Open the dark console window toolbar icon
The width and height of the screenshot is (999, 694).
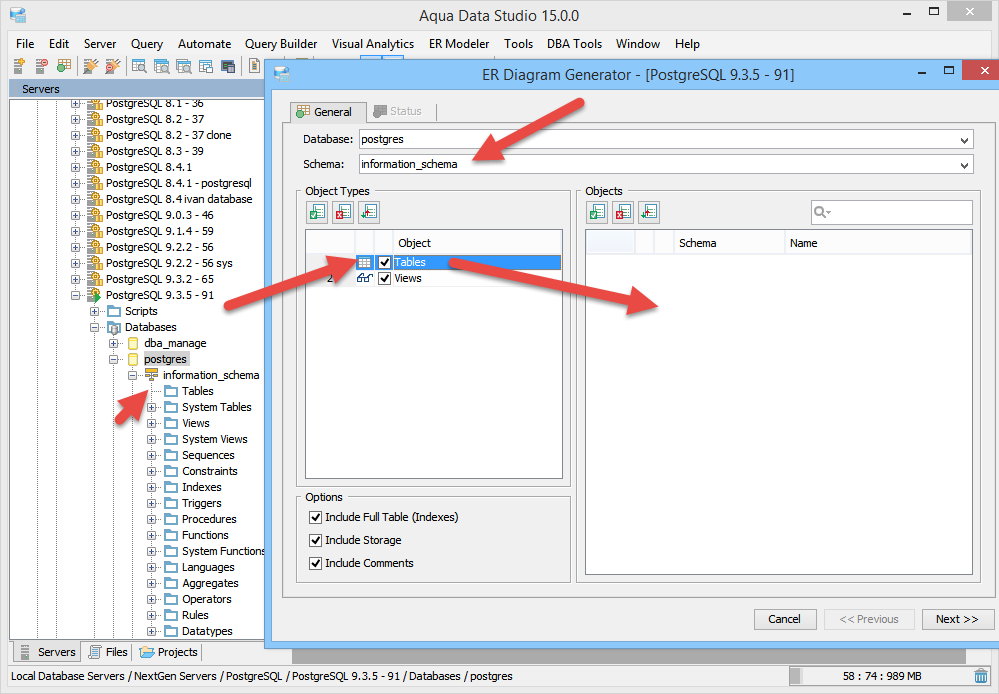click(227, 66)
